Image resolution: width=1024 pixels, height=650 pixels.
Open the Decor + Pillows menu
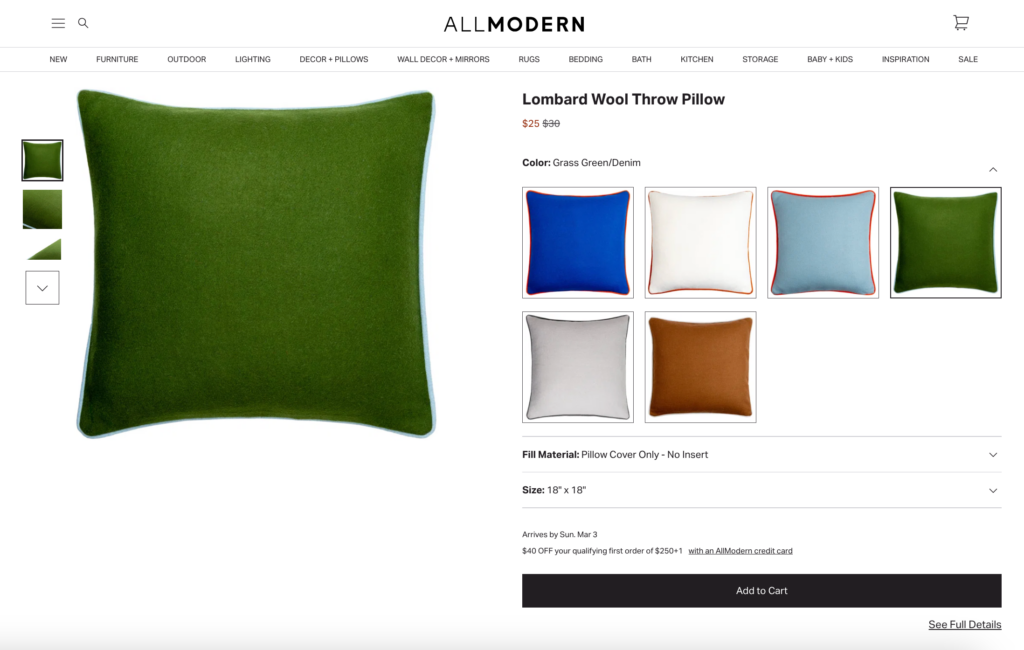[x=334, y=59]
